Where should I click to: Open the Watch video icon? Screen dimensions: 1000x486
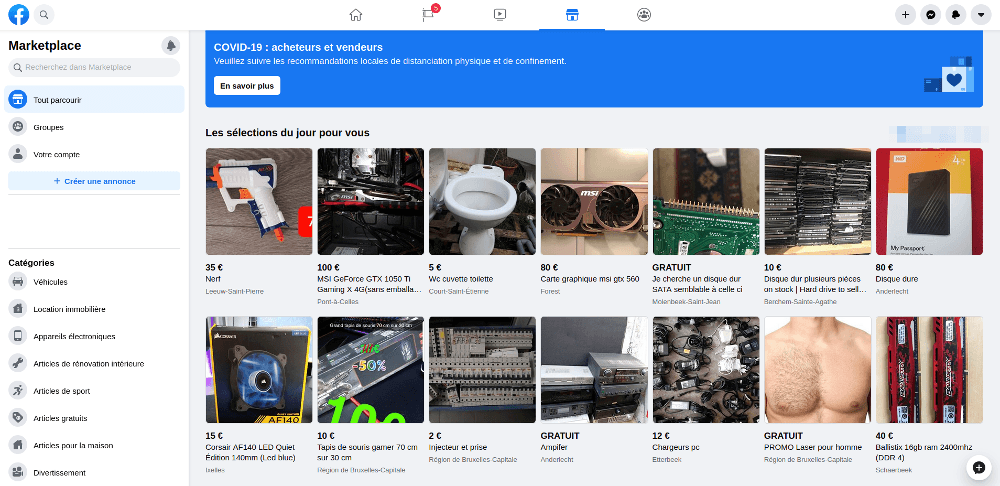coord(500,15)
